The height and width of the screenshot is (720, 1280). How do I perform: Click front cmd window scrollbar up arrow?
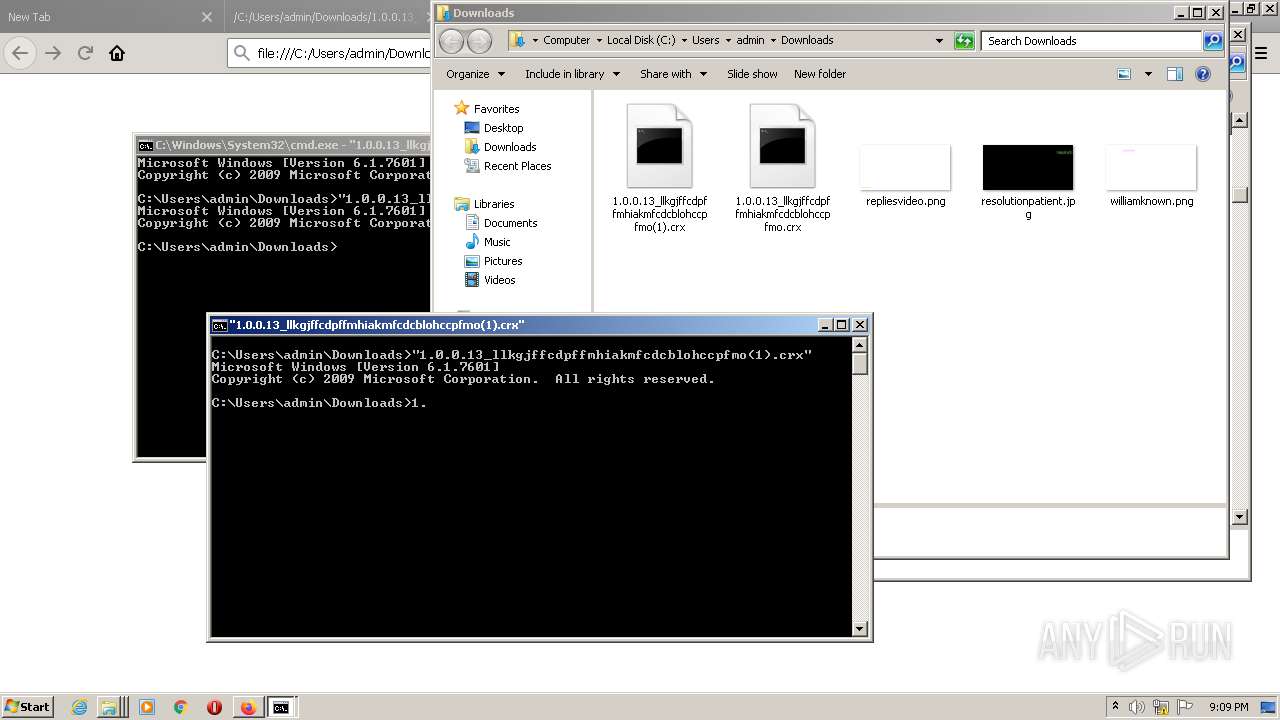click(859, 344)
